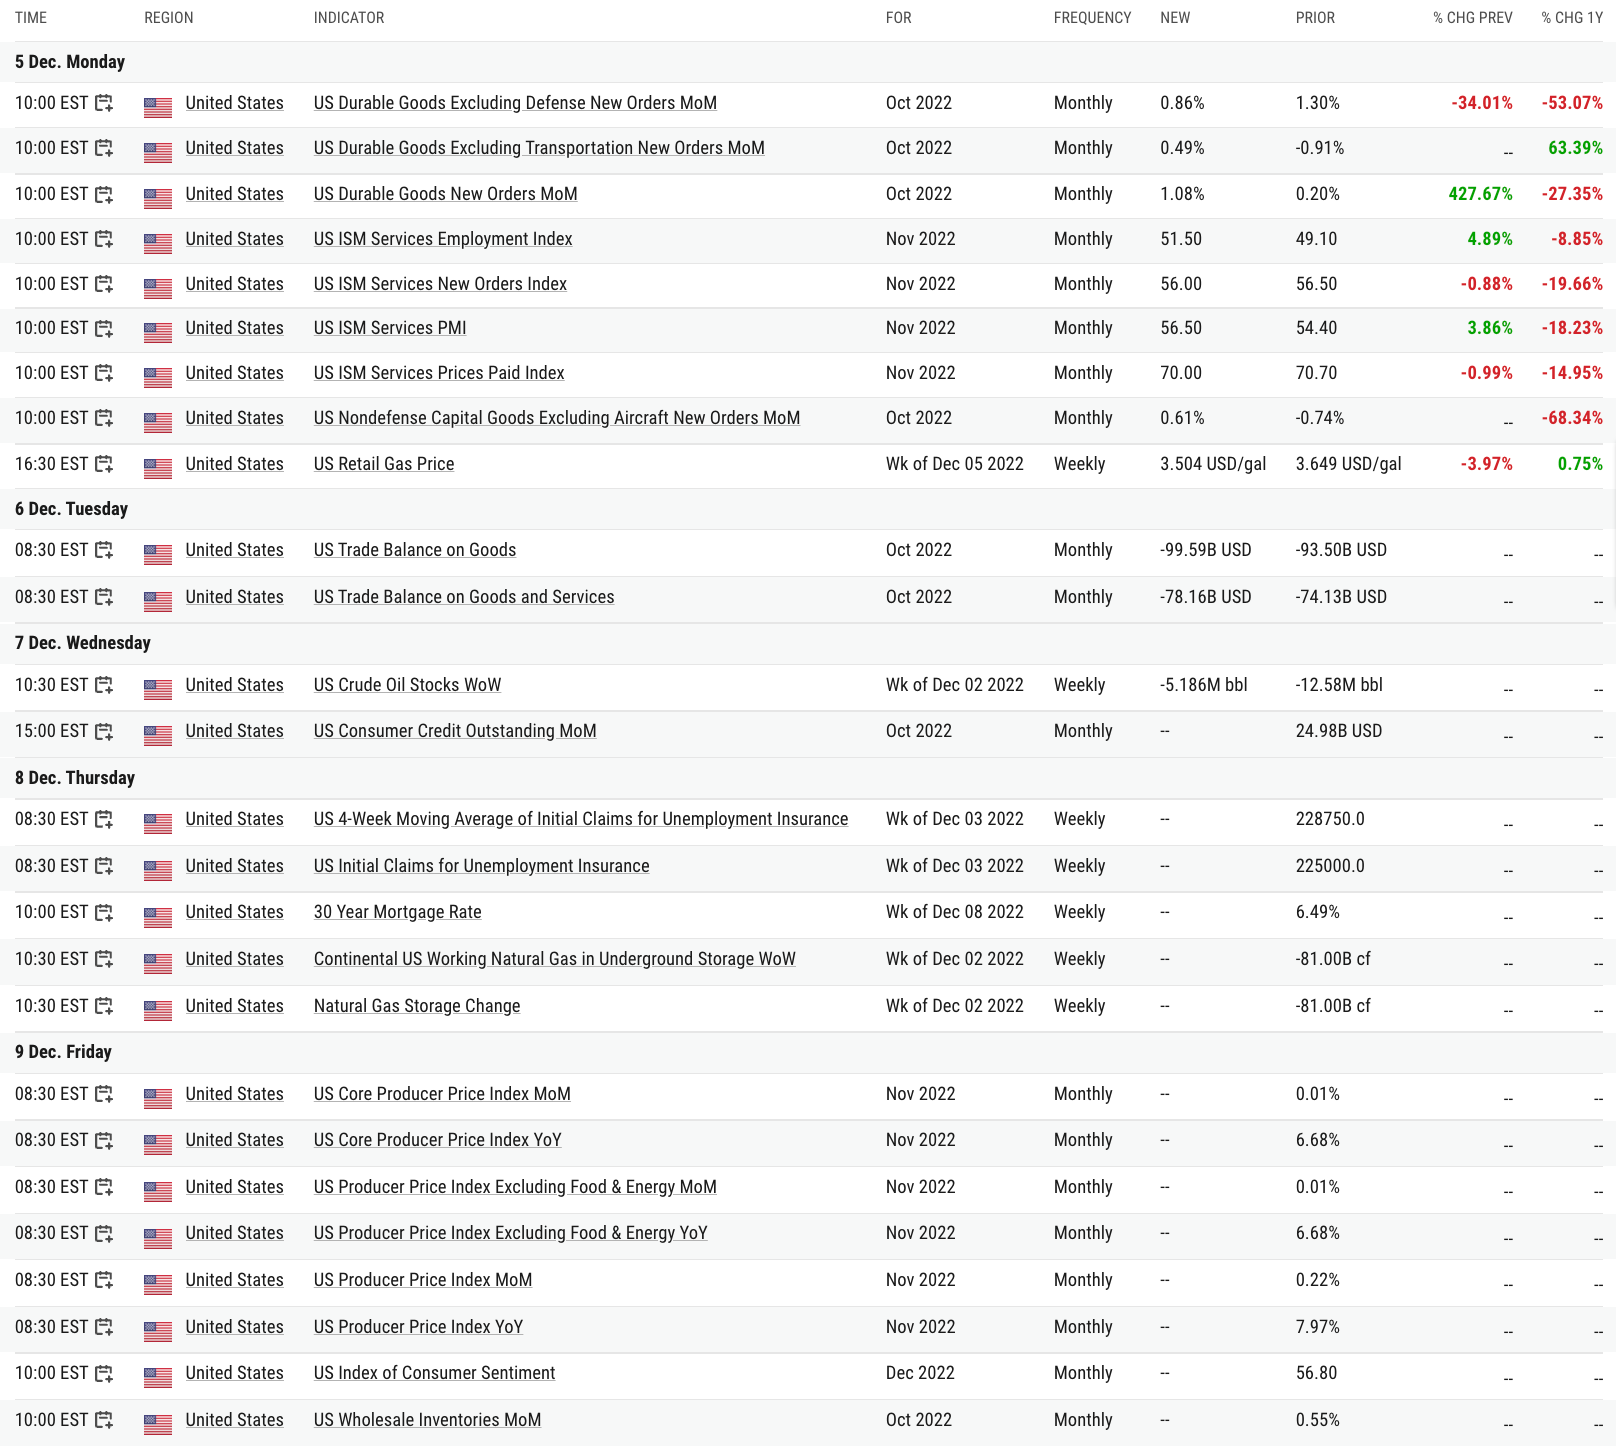Screen dimensions: 1616x1446
Task: Open United States link in ISM Services PMI row
Action: [234, 328]
